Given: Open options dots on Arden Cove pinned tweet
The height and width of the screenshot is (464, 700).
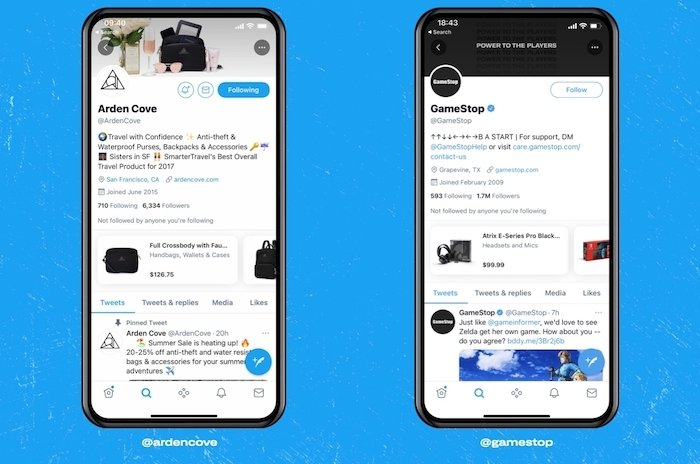Looking at the screenshot, I should tap(266, 333).
